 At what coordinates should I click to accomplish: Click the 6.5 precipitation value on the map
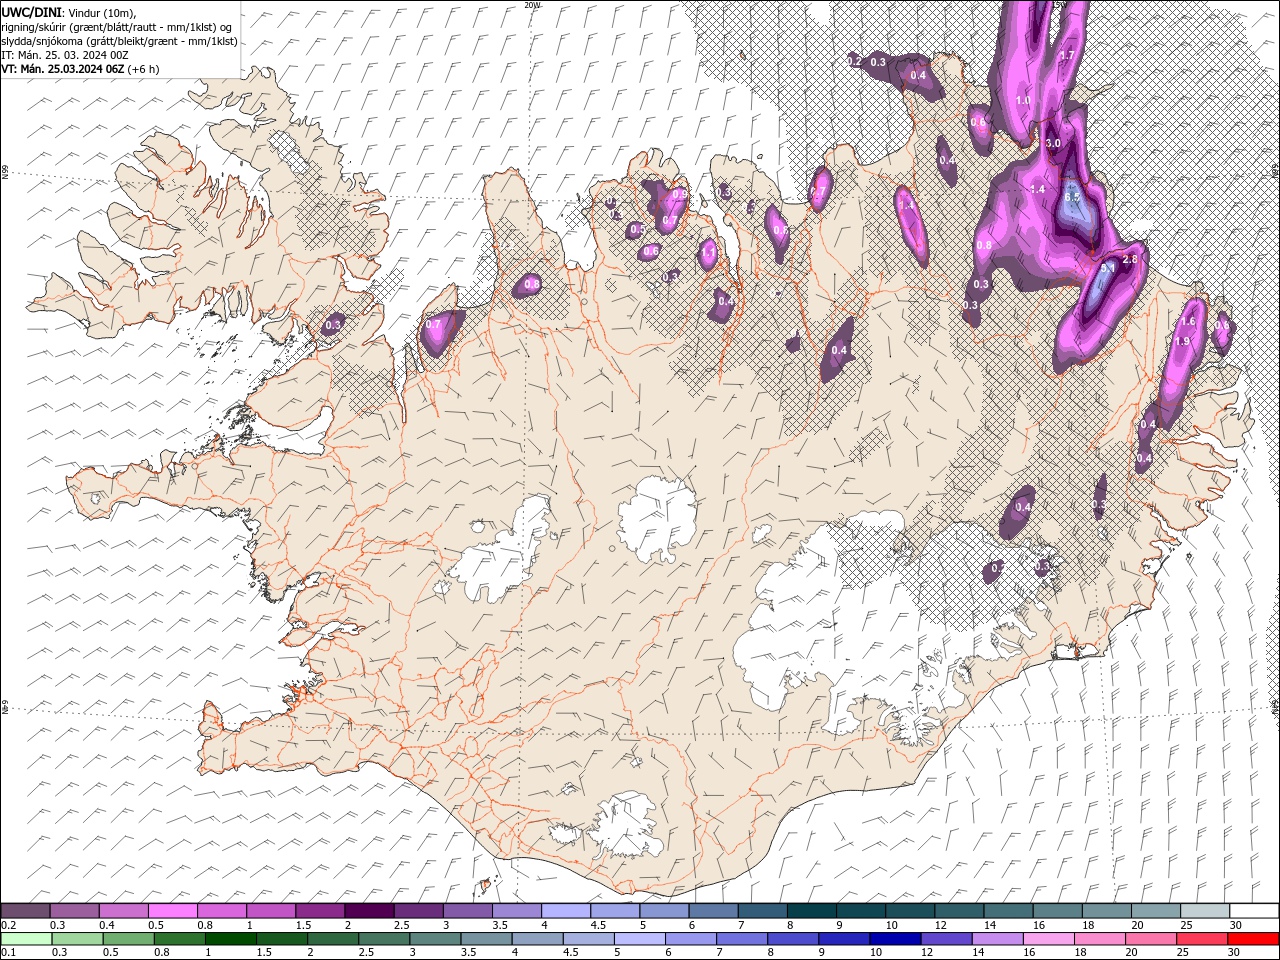tap(1073, 198)
